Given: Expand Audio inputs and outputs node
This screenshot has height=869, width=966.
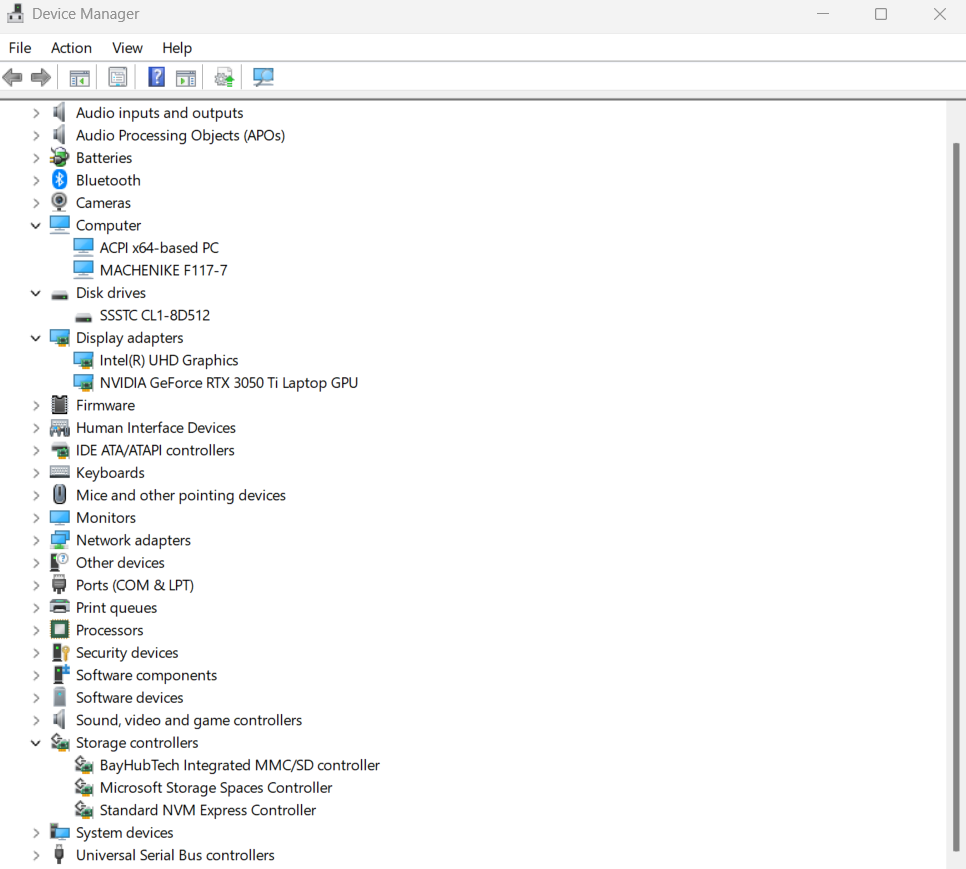Looking at the screenshot, I should pos(36,113).
